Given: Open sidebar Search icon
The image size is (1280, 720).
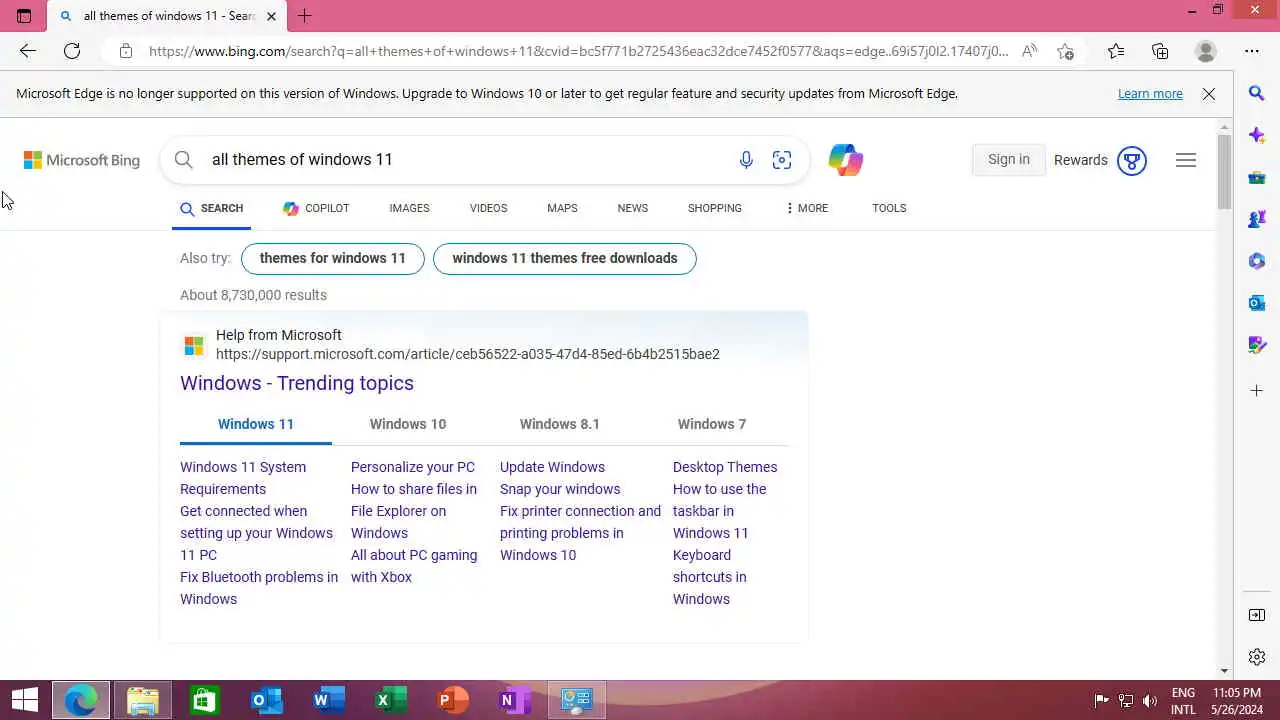Looking at the screenshot, I should 1257,93.
